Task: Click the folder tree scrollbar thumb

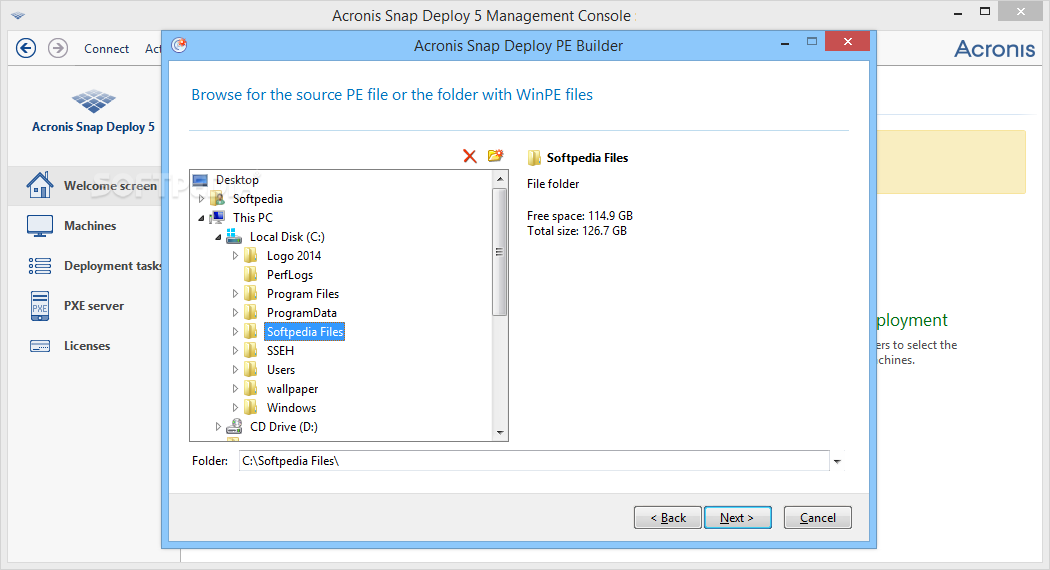Action: (x=500, y=251)
